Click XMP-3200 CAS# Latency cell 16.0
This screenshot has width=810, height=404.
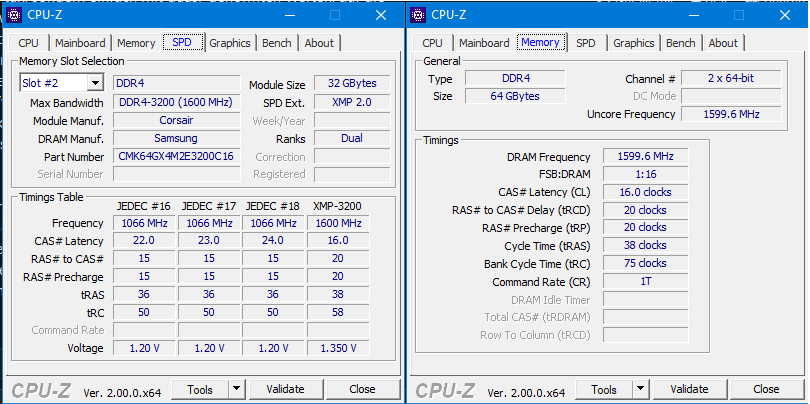[338, 241]
